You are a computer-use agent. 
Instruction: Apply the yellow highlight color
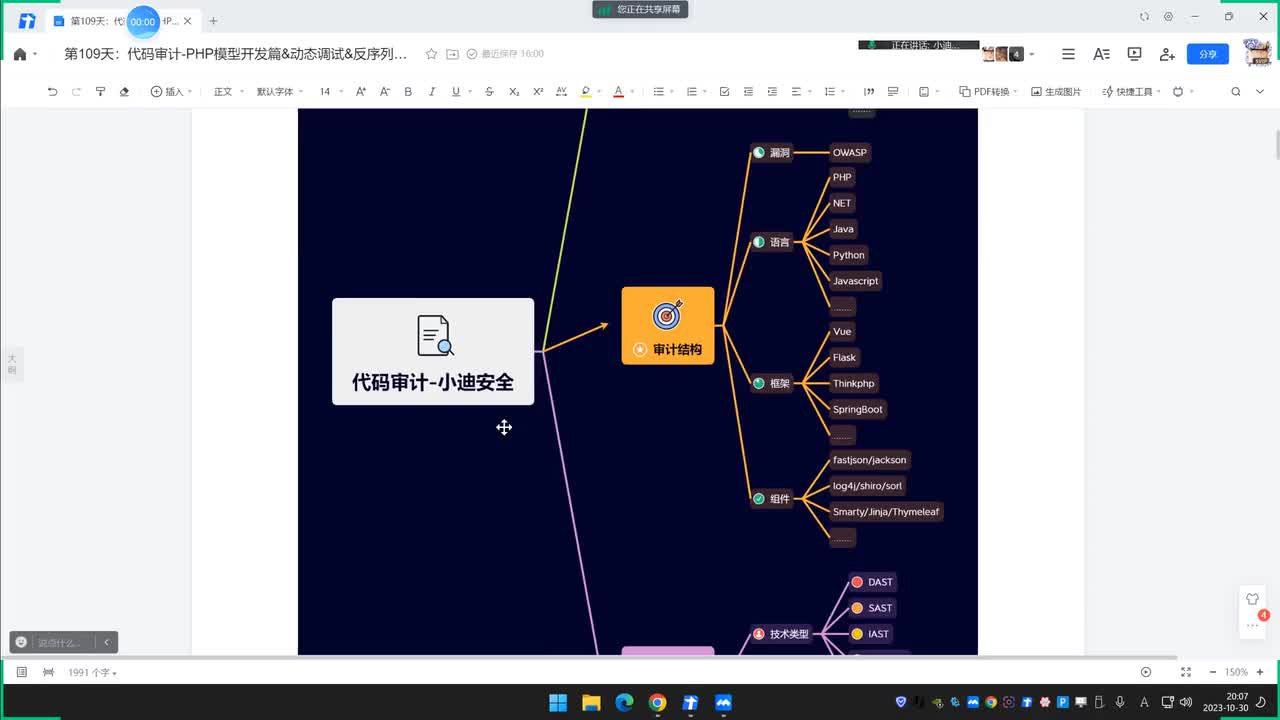[x=586, y=92]
